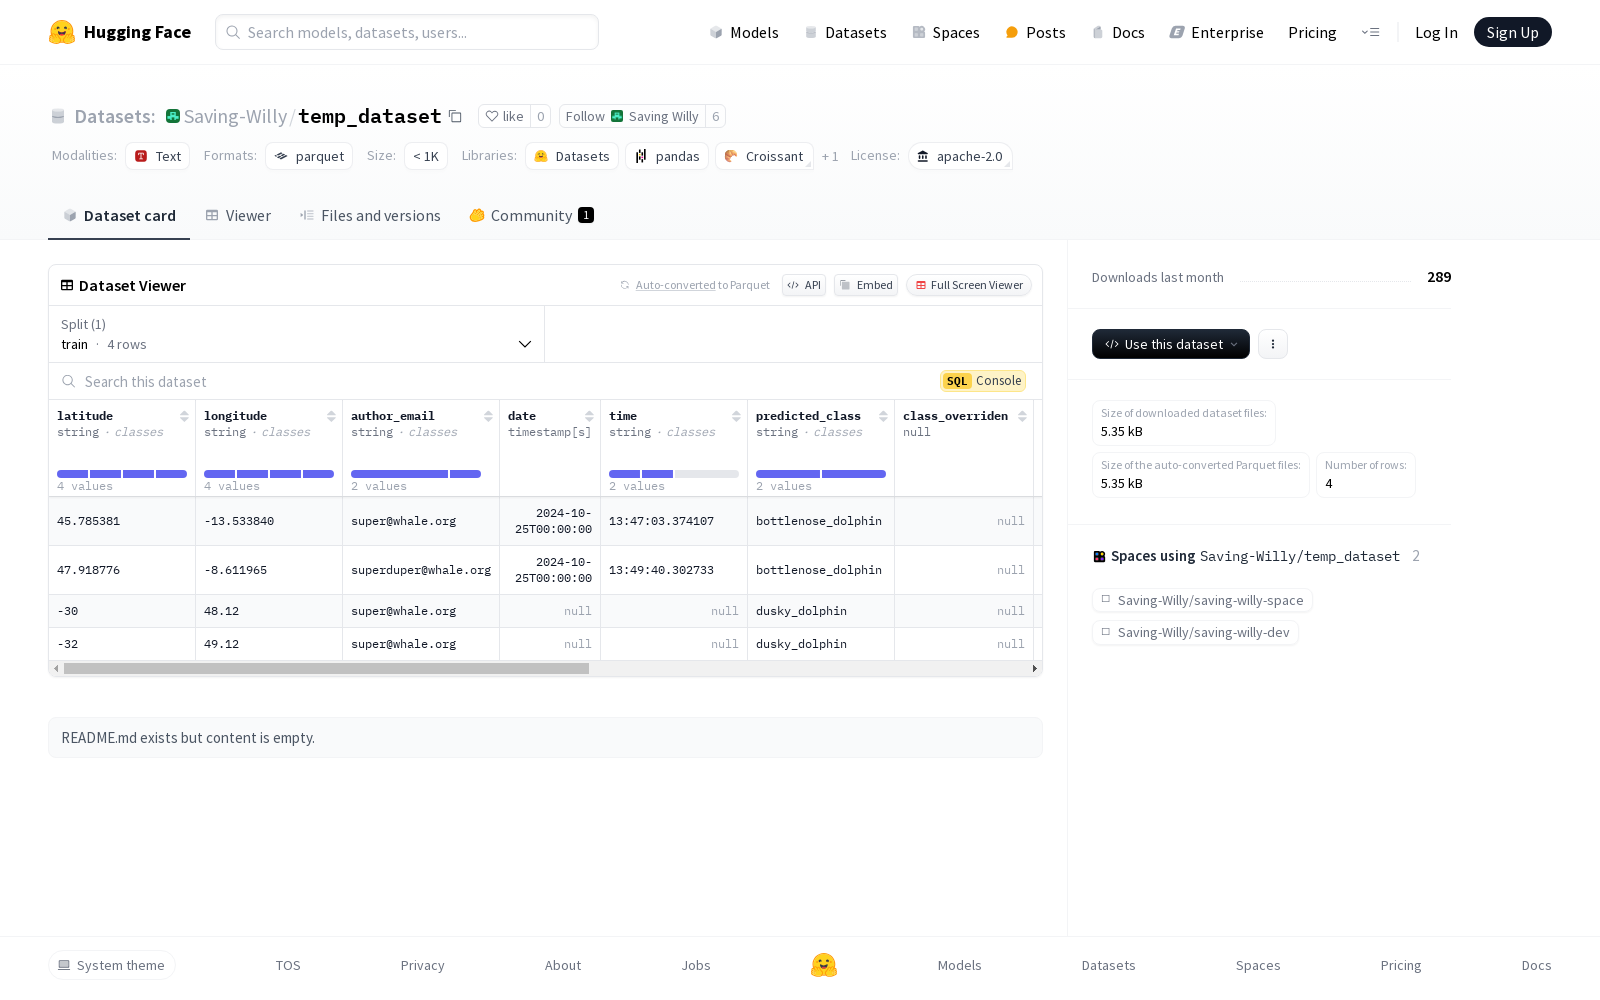
Task: Click the right scroll arrow of the table
Action: 1035,668
